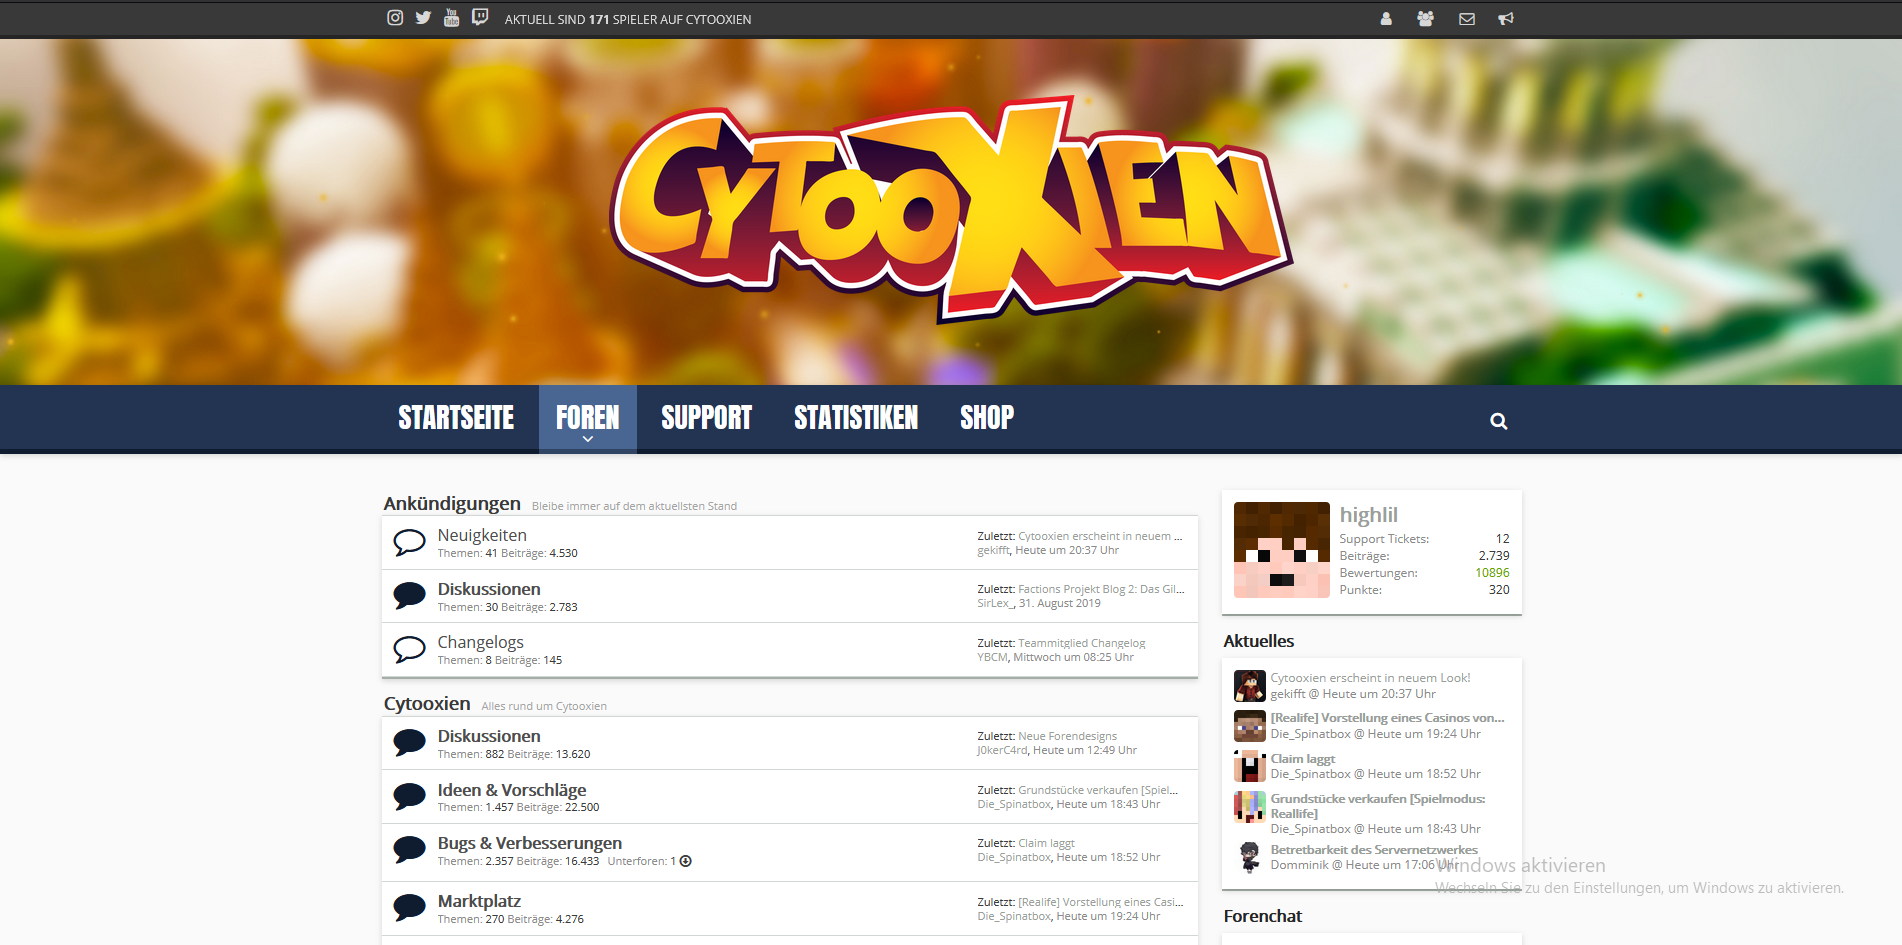Screen dimensions: 1902x945
Task: Open the highlil username link
Action: pos(1369,514)
